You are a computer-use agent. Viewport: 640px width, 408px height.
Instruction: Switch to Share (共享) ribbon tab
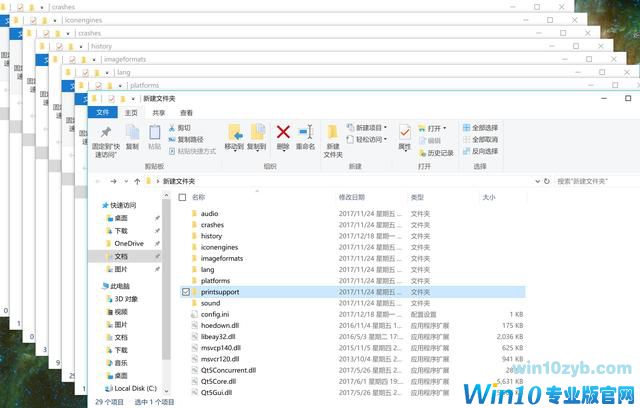159,113
